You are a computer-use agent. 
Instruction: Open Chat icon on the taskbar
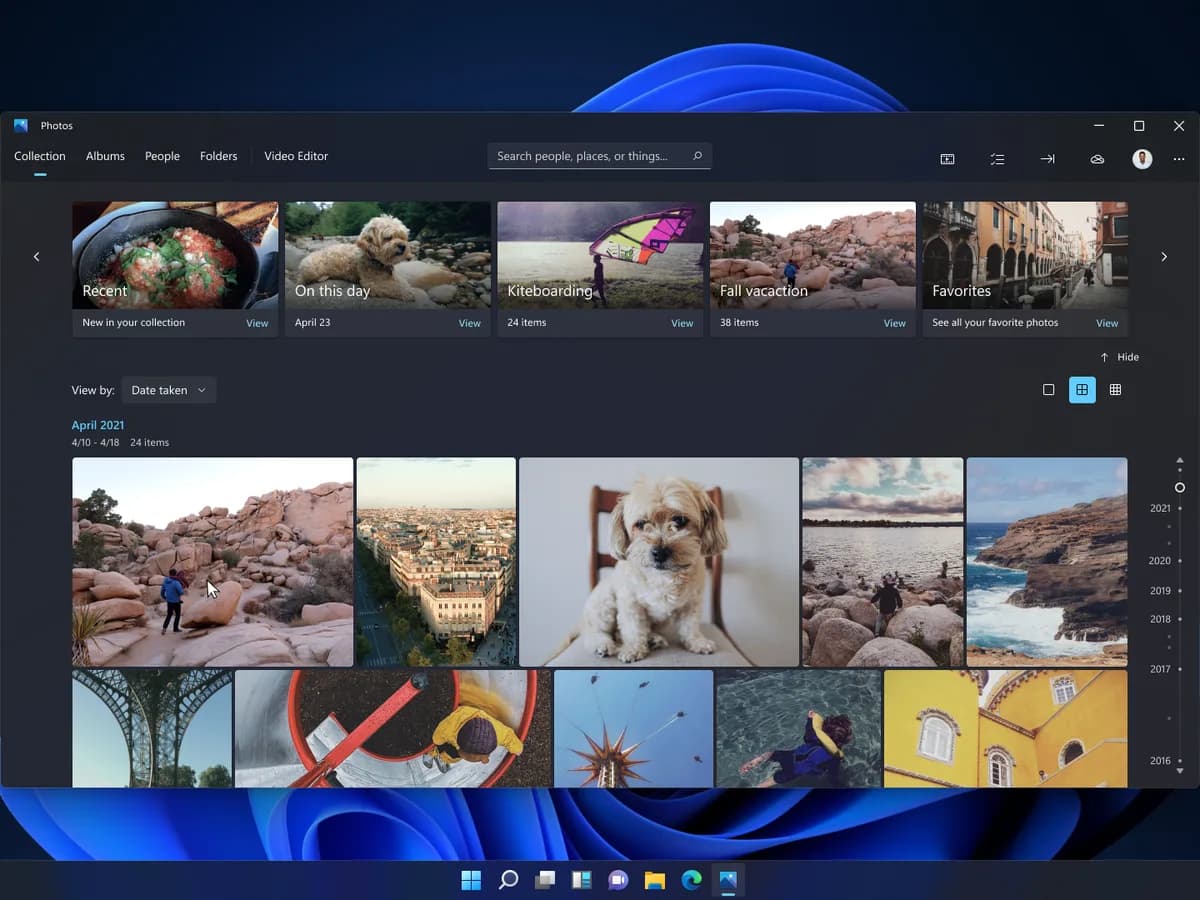(x=618, y=880)
